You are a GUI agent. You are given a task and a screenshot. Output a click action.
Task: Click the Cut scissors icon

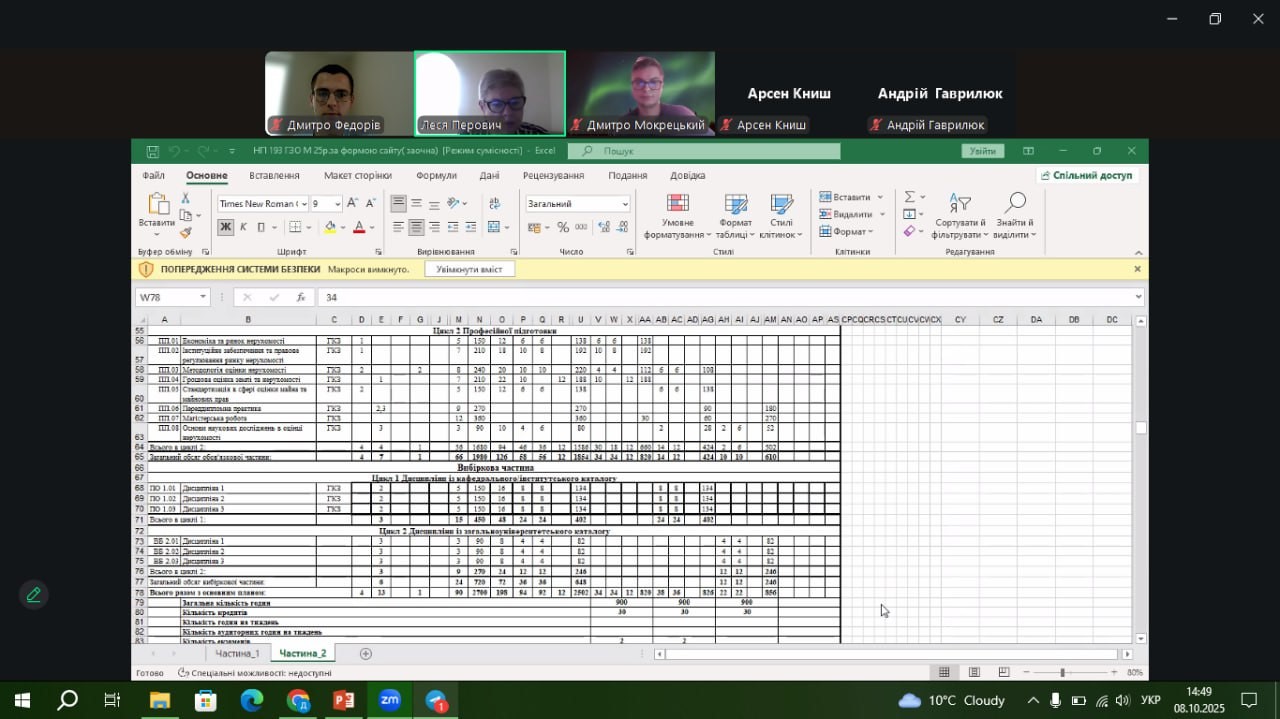pos(185,198)
